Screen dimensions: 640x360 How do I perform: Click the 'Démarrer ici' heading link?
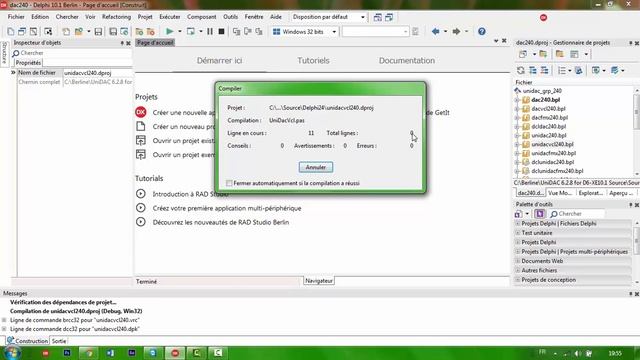point(219,60)
